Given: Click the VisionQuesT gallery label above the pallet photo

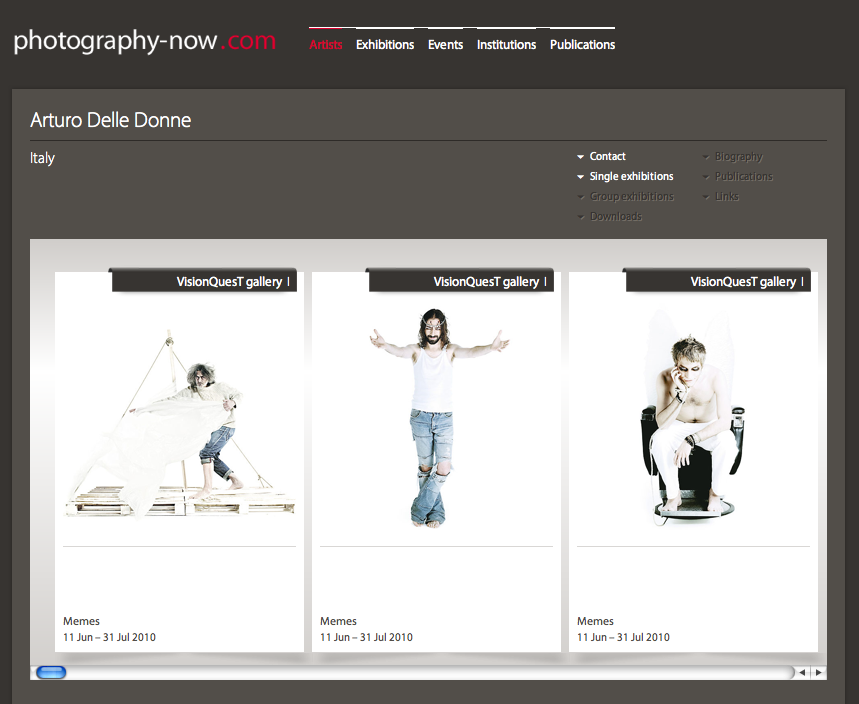Looking at the screenshot, I should click(229, 282).
